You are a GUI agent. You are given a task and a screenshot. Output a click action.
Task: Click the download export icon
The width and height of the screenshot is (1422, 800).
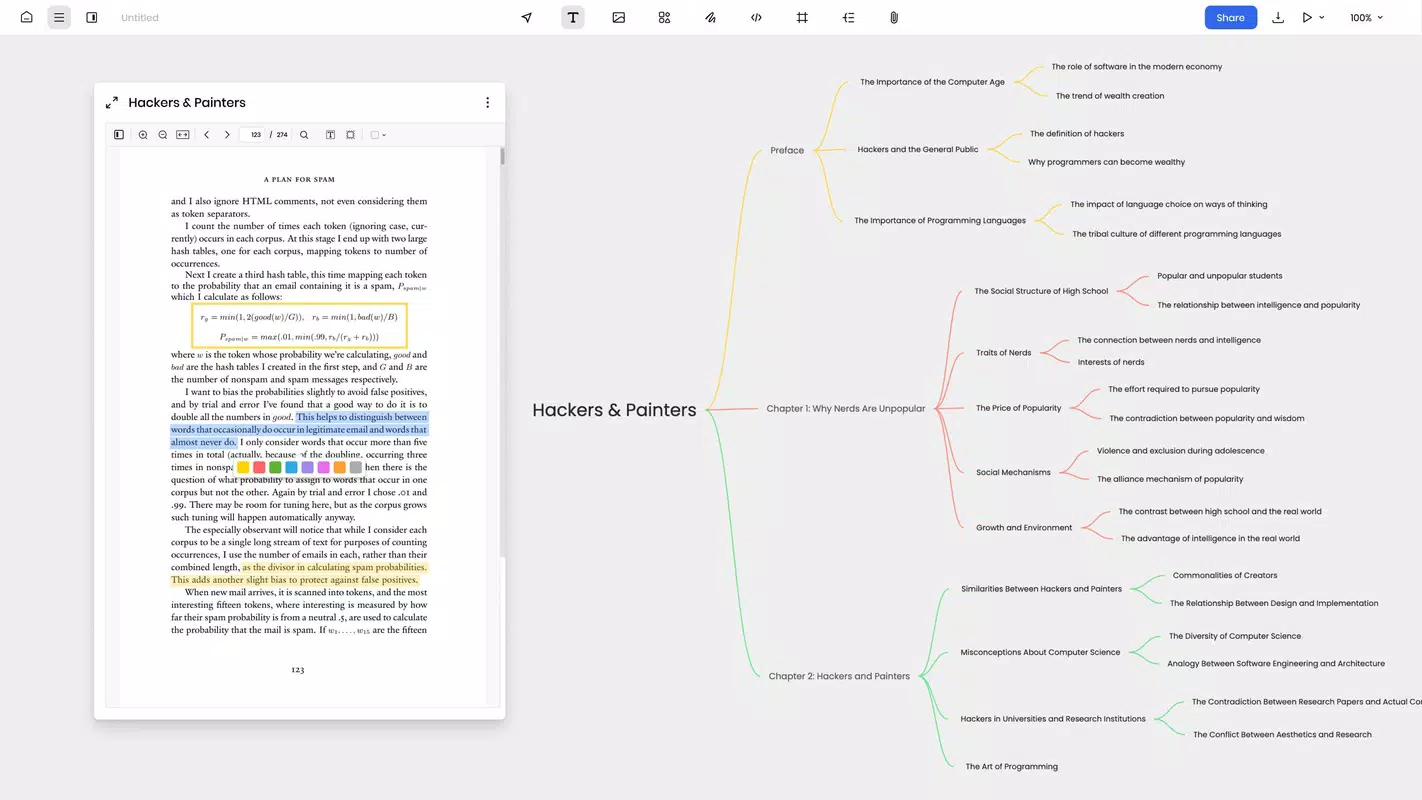point(1278,17)
